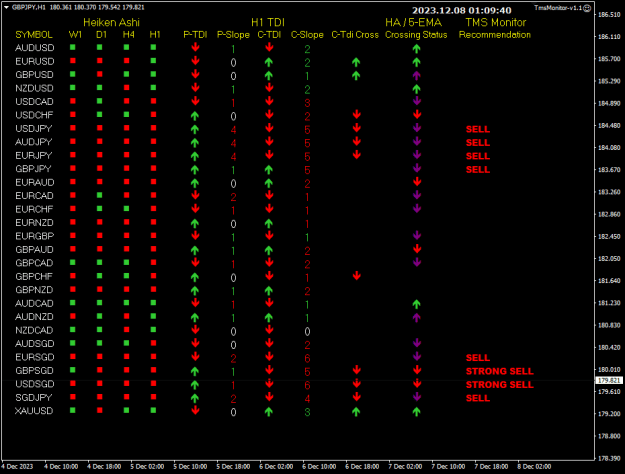Image resolution: width=625 pixels, height=474 pixels.
Task: Select the EURUSD H1 green square
Action: click(153, 61)
